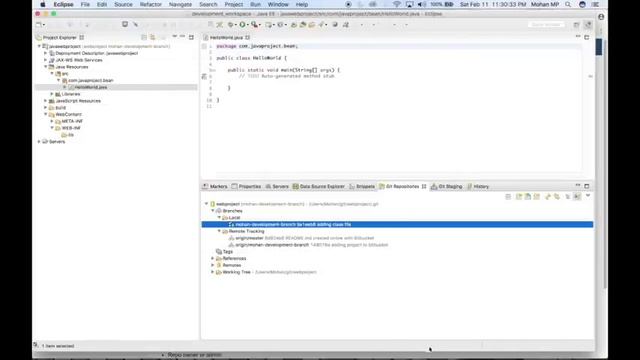Click the Run External Tools icon
Viewport: 640px width, 360px height.
coord(254,25)
